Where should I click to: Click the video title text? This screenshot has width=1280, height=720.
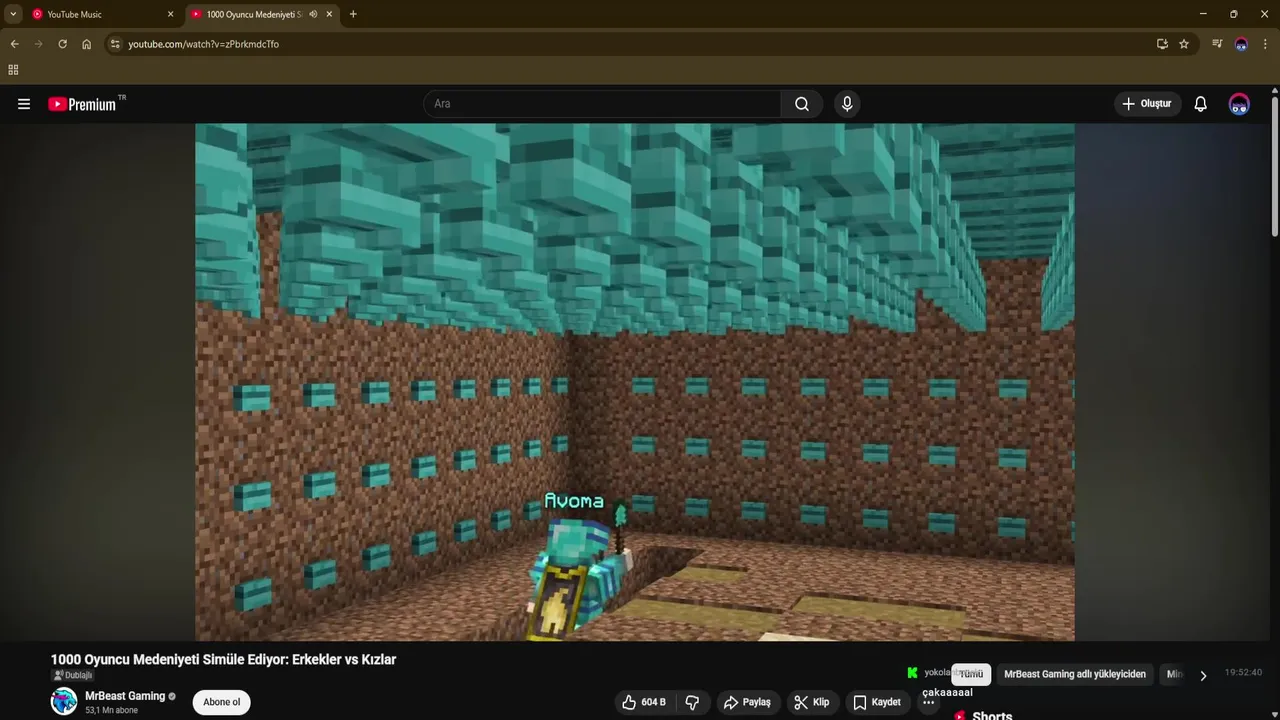coord(224,660)
